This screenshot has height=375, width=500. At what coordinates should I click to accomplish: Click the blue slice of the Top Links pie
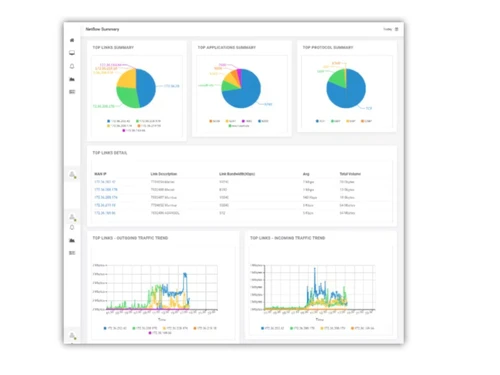147,87
